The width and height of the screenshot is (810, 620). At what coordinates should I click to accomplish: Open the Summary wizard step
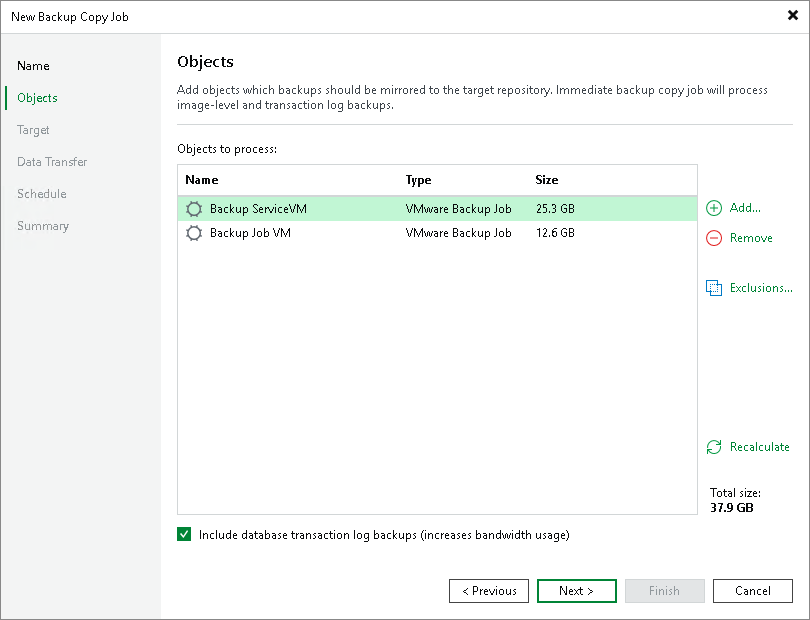[43, 226]
